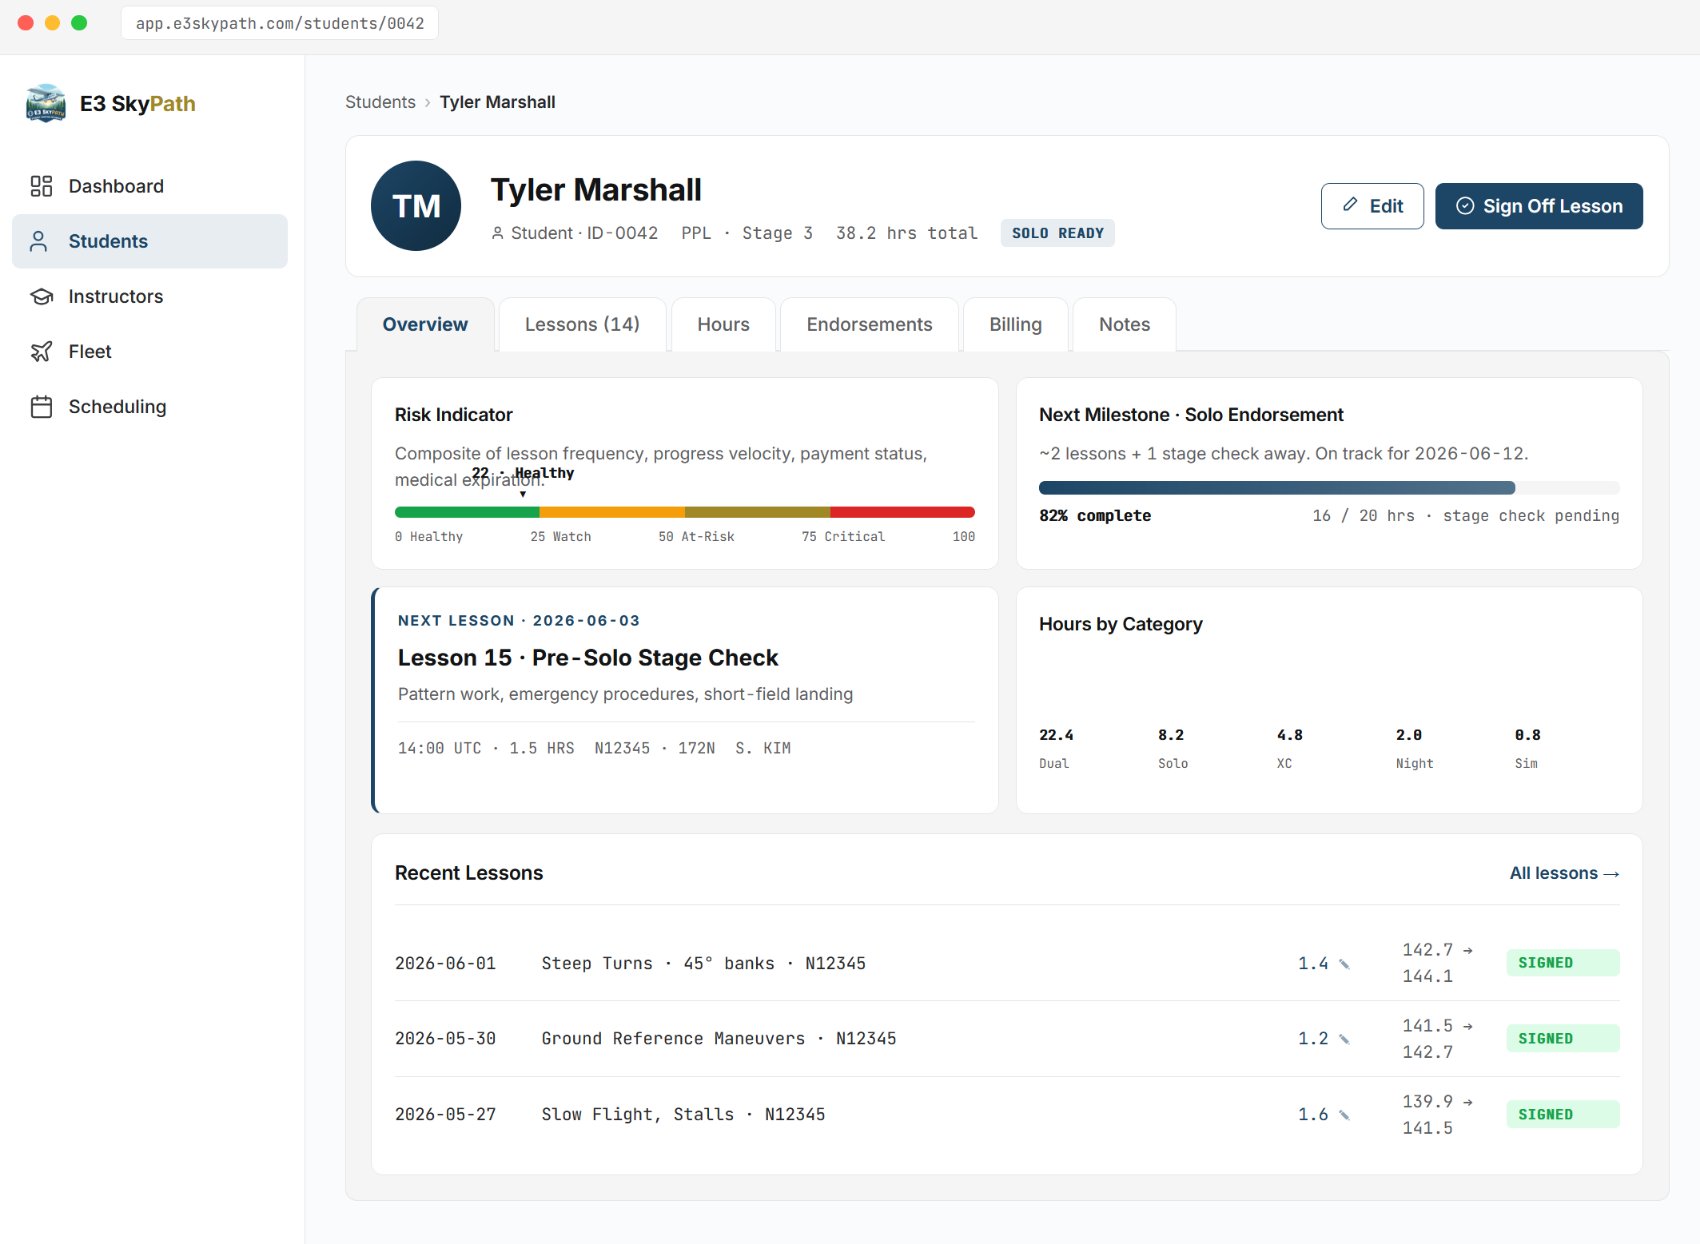Click the 2.0 Night hours value
Viewport: 1700px width, 1244px height.
click(1409, 735)
